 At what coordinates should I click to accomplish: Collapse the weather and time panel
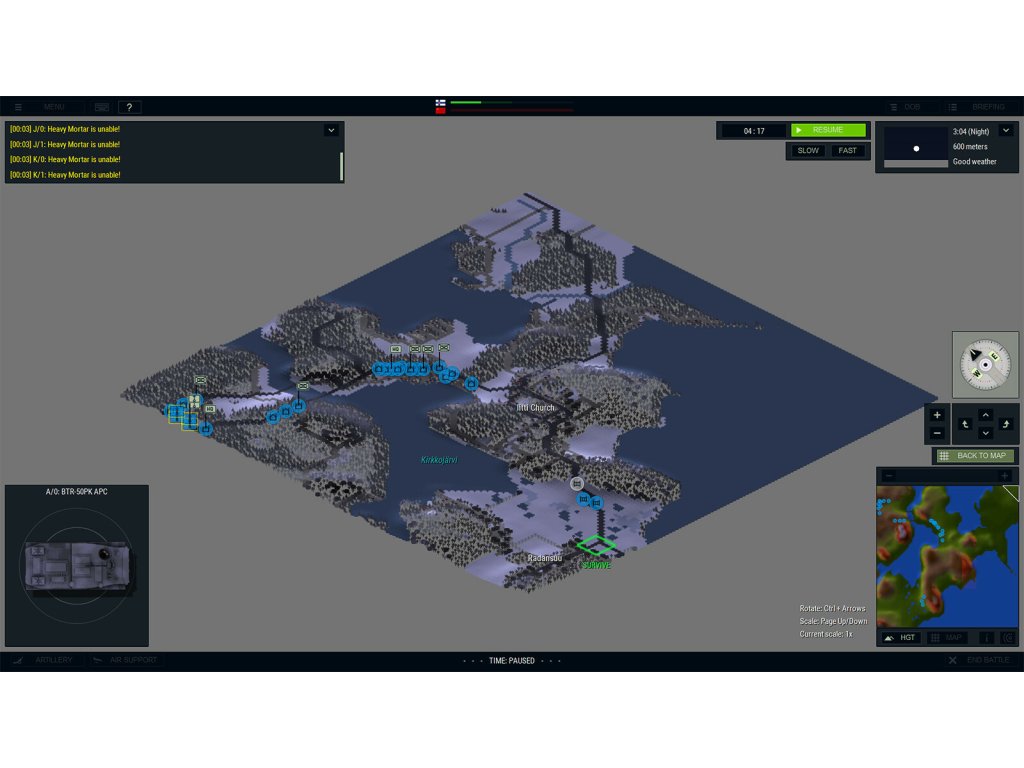click(1006, 130)
